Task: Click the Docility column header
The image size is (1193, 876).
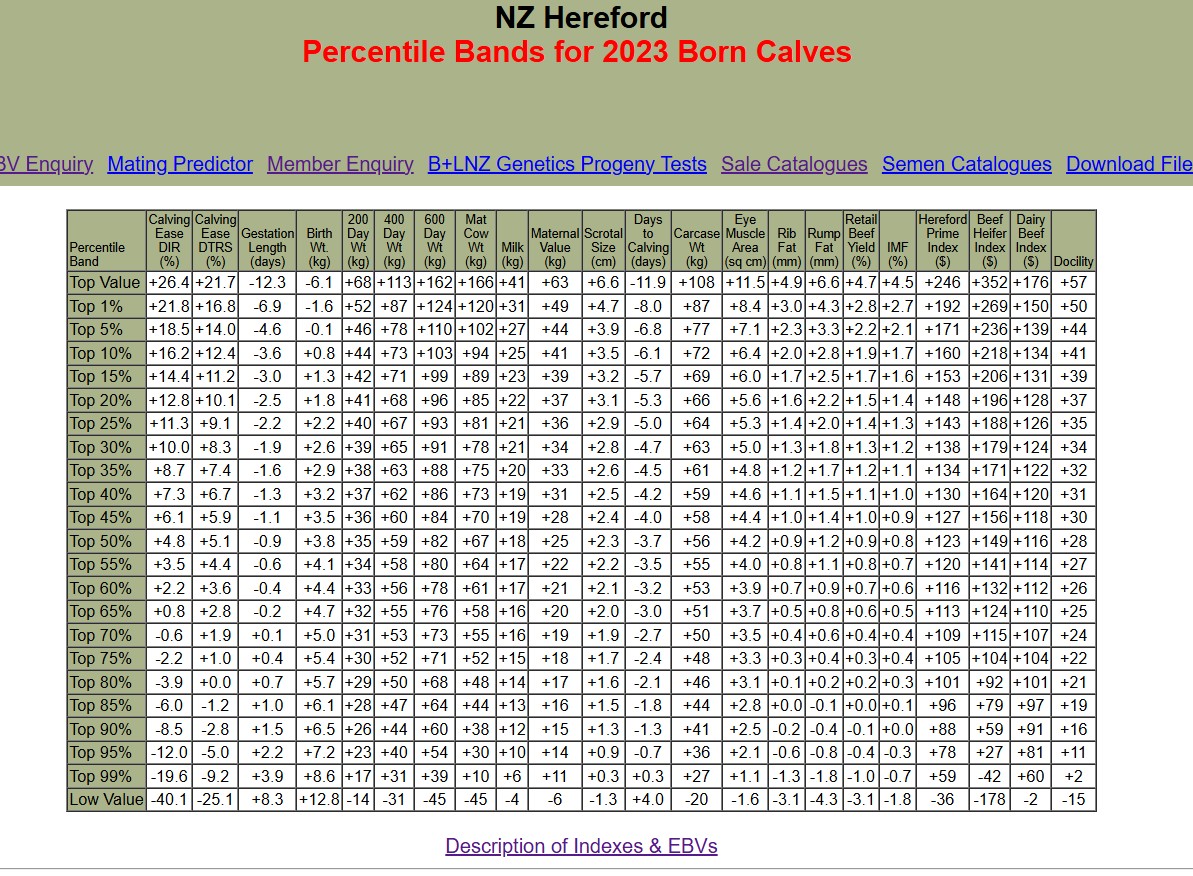Action: point(1074,241)
